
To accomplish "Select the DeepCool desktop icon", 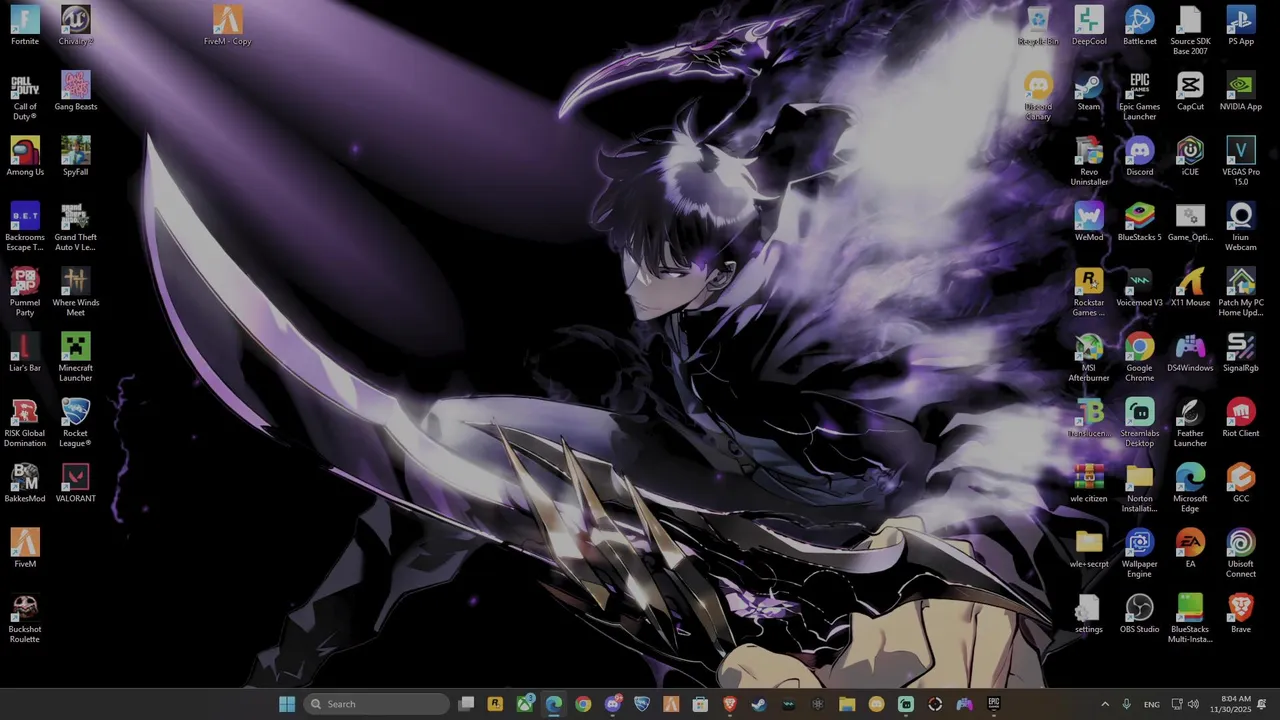I will 1089,26.
